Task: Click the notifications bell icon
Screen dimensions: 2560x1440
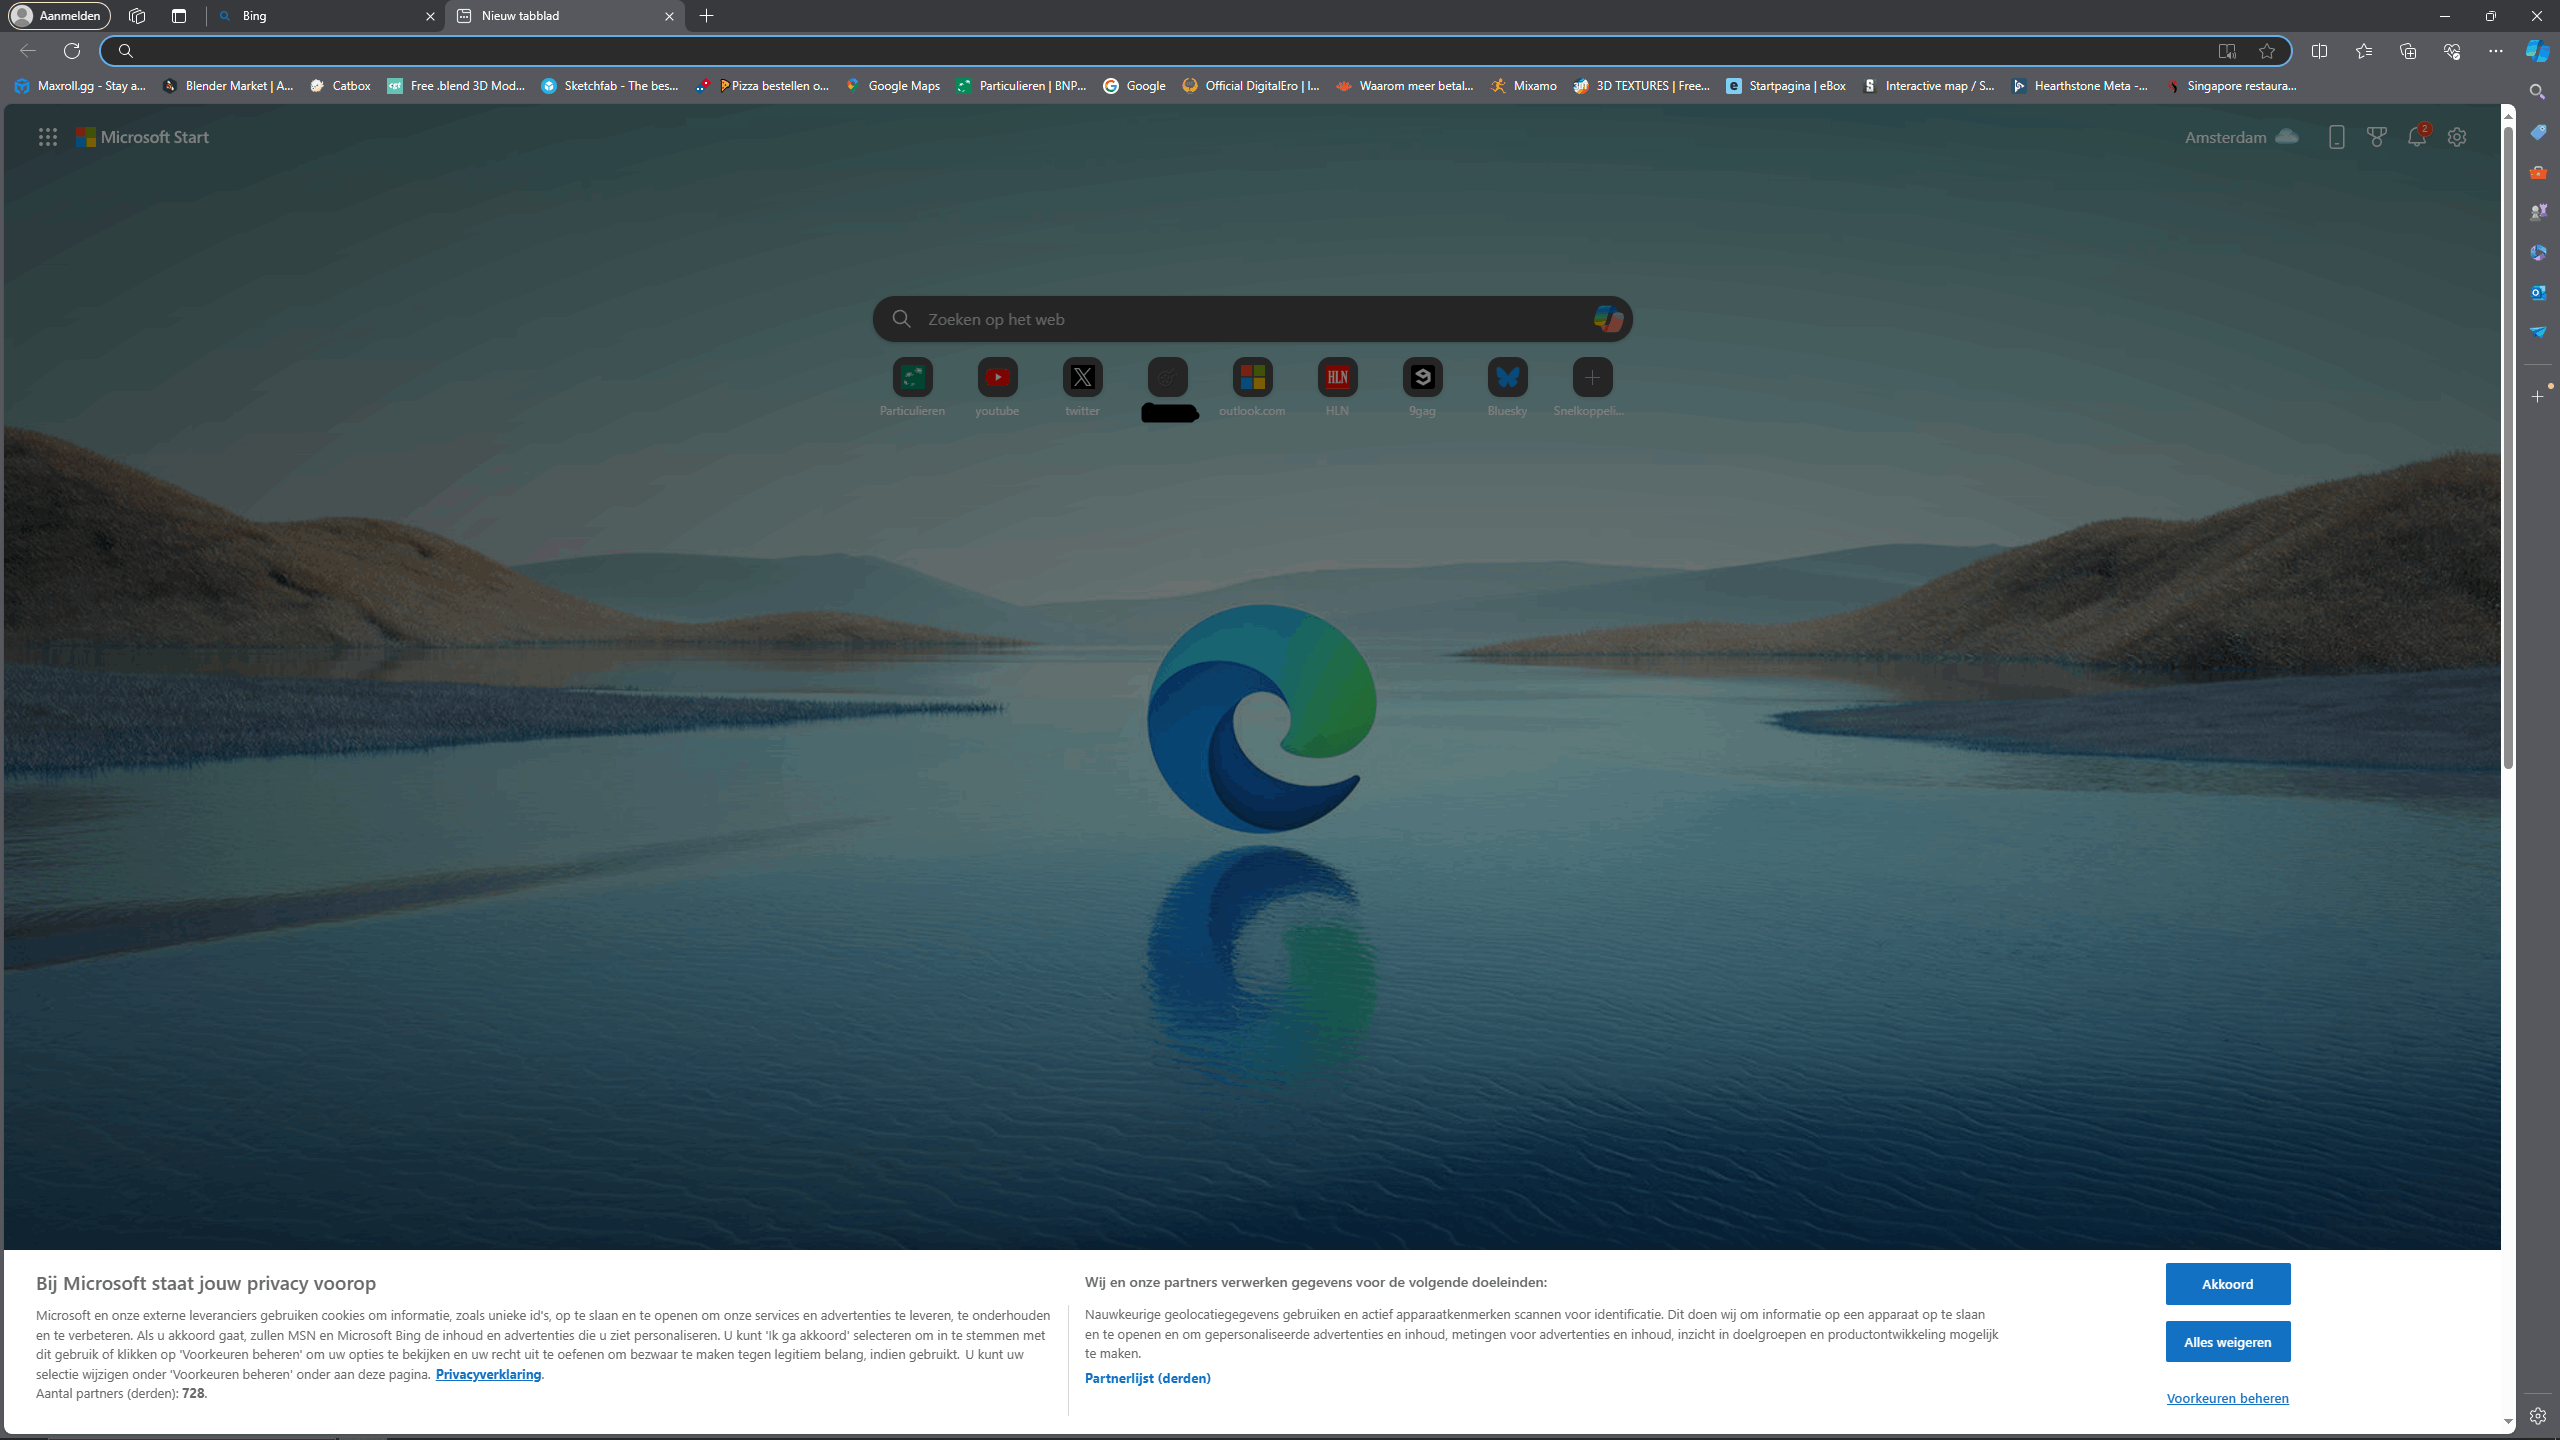Action: [x=2416, y=137]
